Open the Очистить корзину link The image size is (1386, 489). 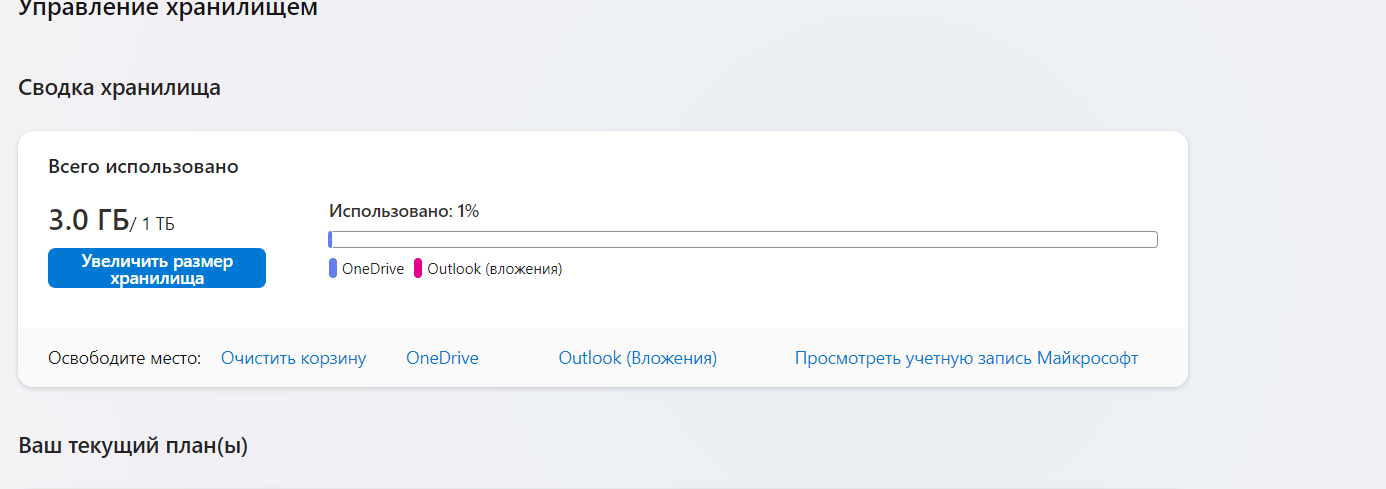(x=293, y=358)
